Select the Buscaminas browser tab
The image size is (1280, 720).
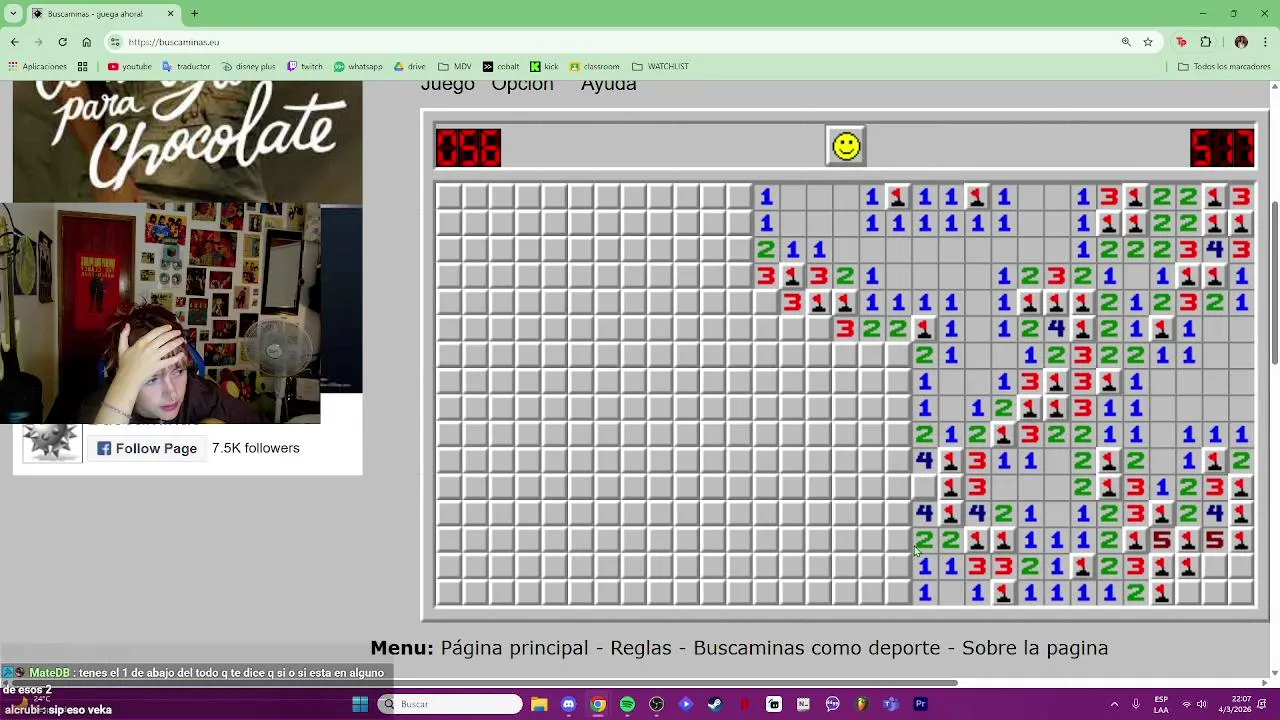click(104, 14)
